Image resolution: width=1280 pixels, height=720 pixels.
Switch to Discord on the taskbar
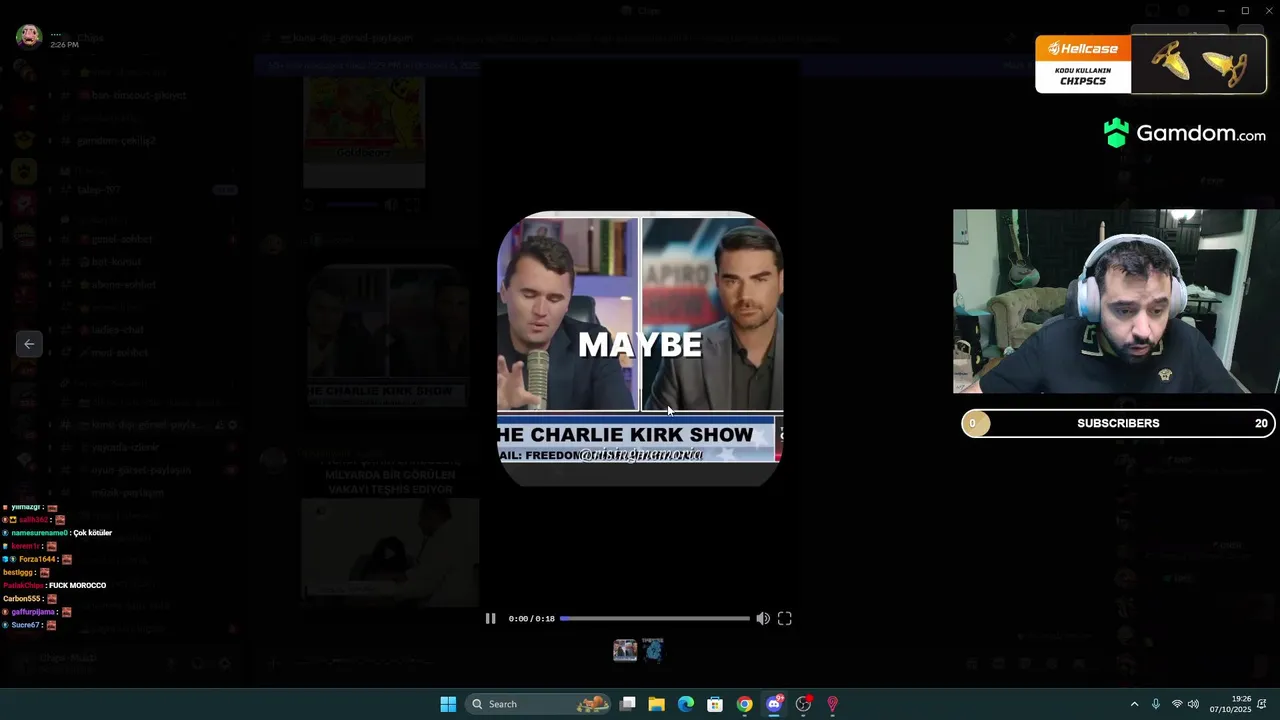tap(774, 704)
